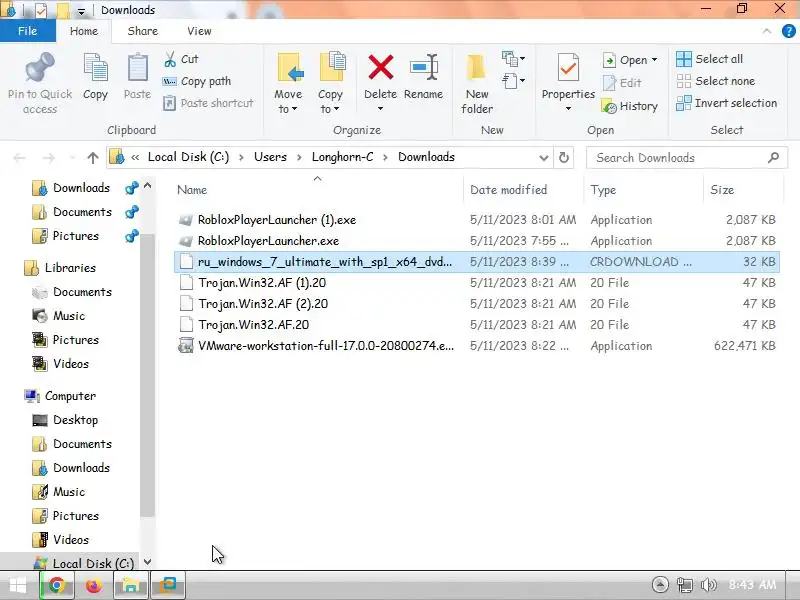Click the volume speaker tray icon
The width and height of the screenshot is (800, 600).
tap(709, 585)
